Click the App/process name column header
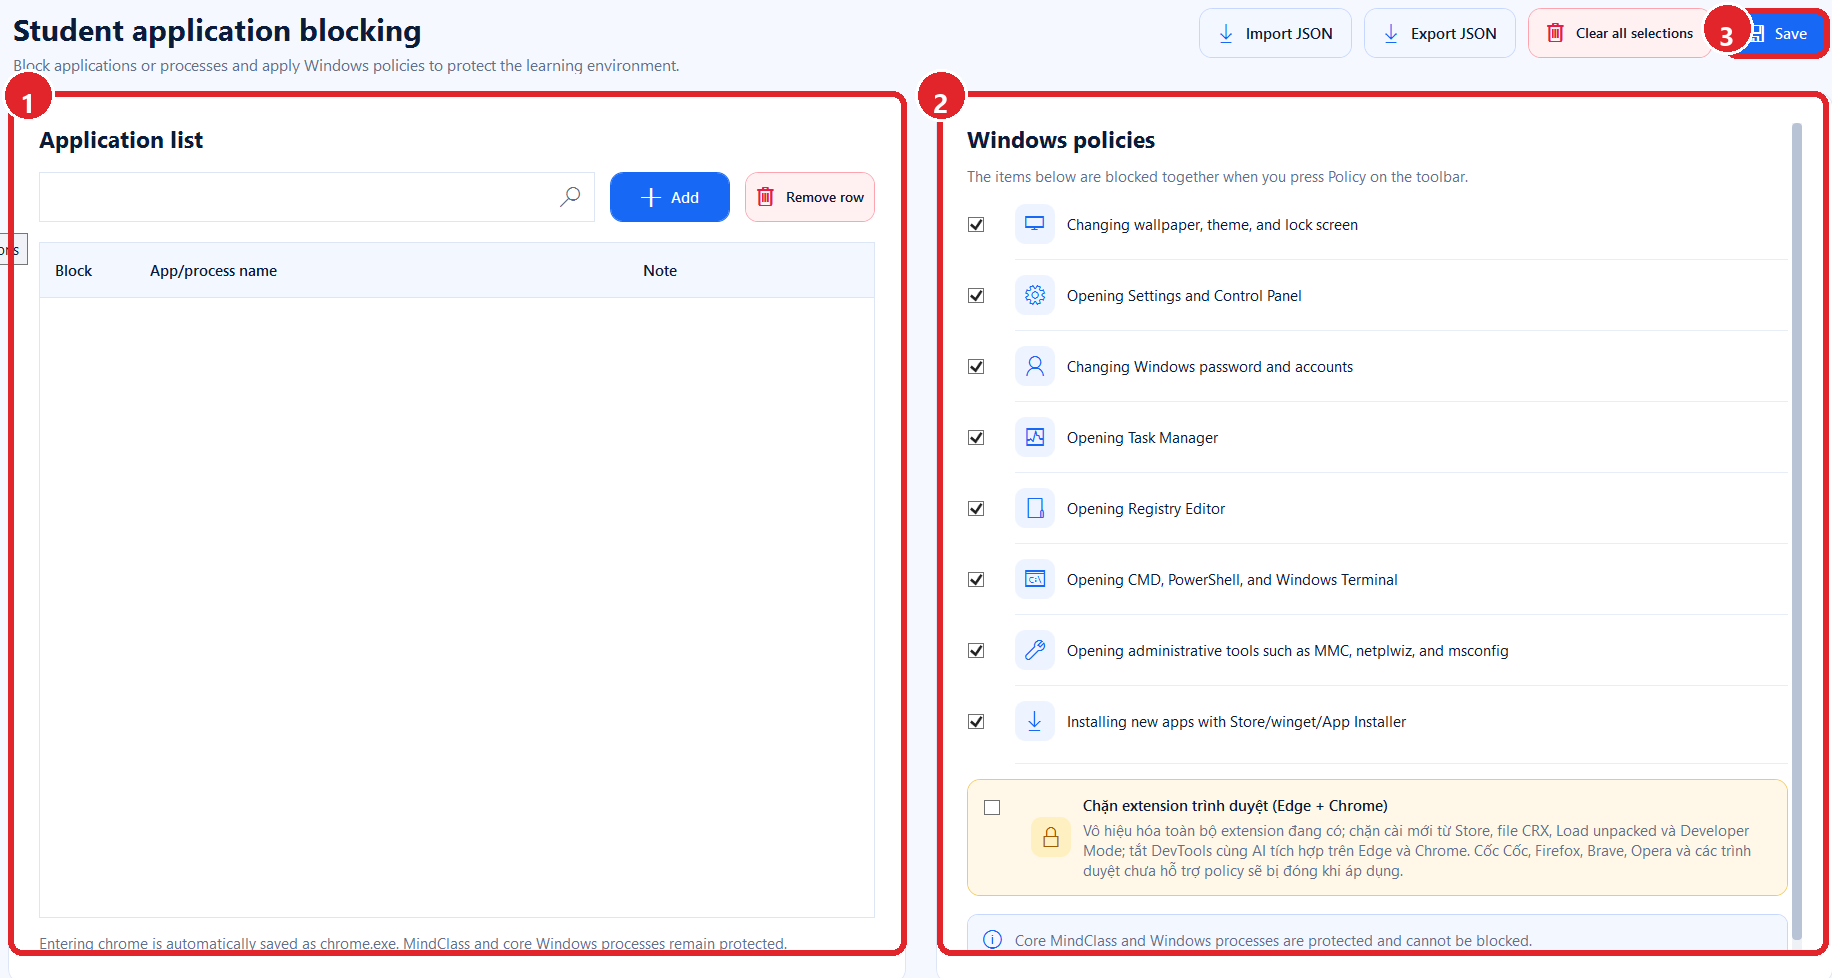 (x=213, y=270)
